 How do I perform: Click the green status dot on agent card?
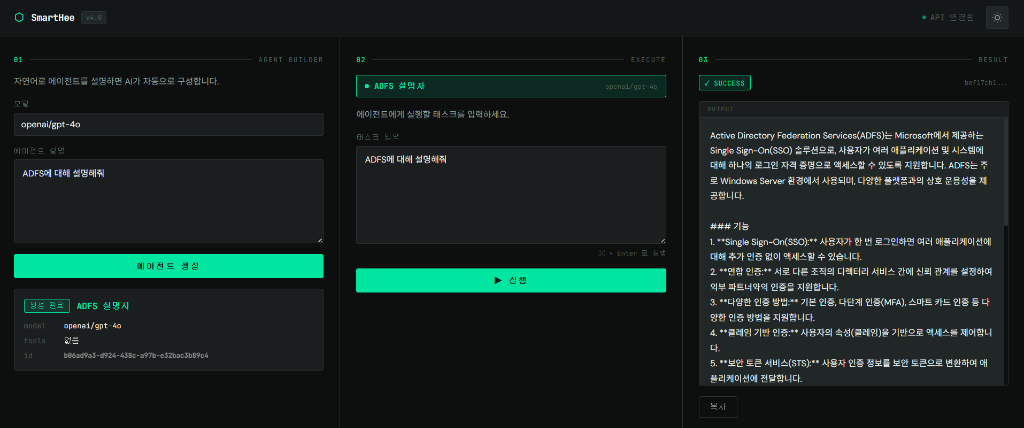pos(366,86)
